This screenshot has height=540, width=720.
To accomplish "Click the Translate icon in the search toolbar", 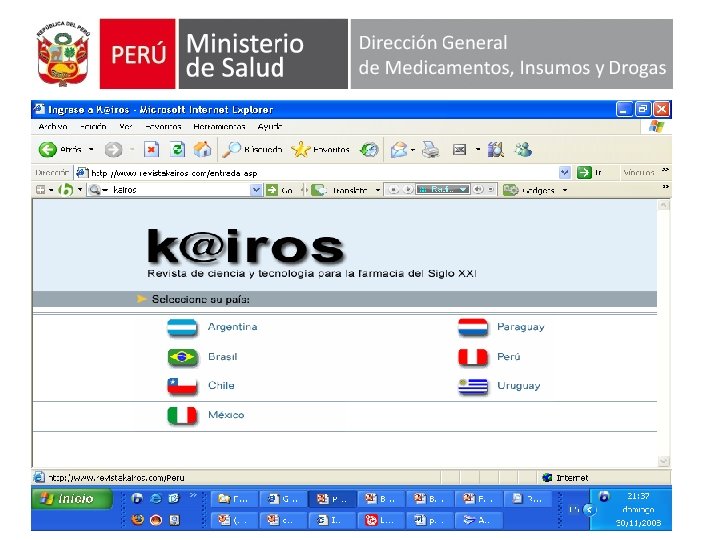I will (x=319, y=190).
